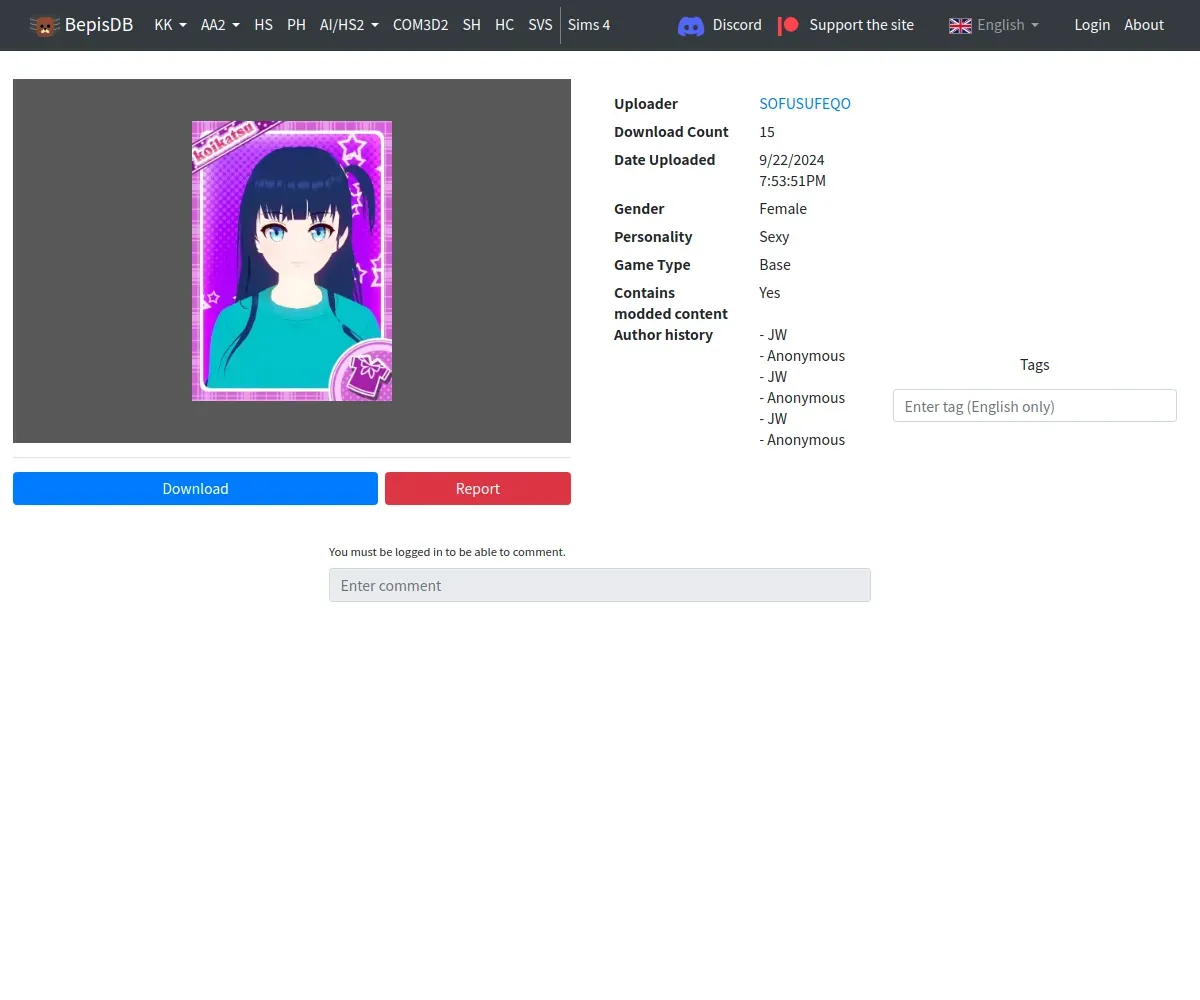Select the Personality value Sexy

pos(774,237)
